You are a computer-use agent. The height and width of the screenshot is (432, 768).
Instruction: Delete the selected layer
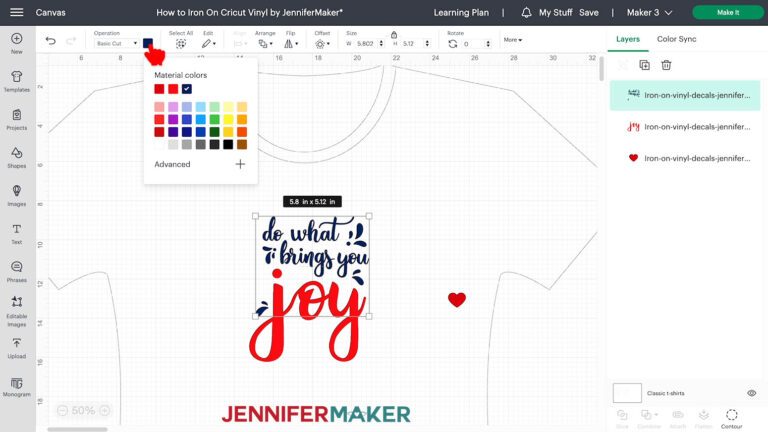[x=666, y=65]
